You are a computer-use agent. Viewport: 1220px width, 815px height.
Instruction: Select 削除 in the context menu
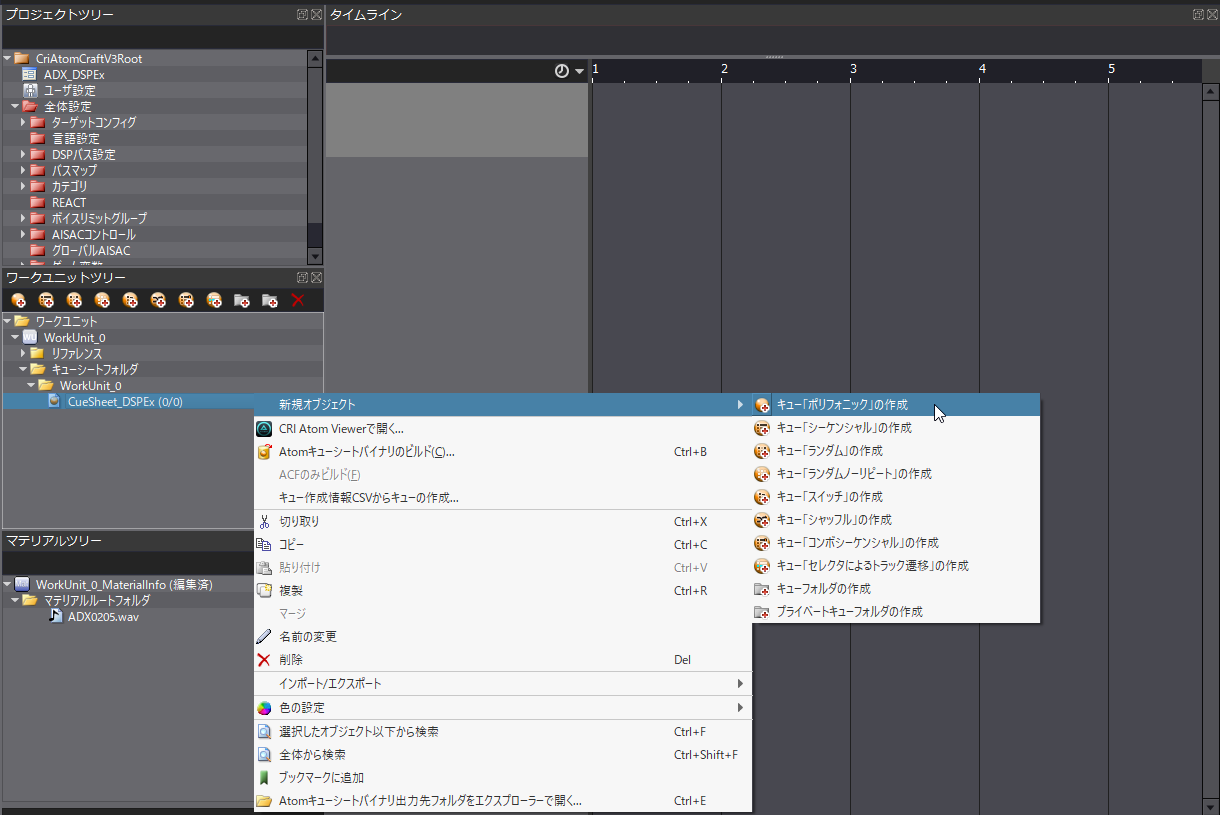point(502,659)
